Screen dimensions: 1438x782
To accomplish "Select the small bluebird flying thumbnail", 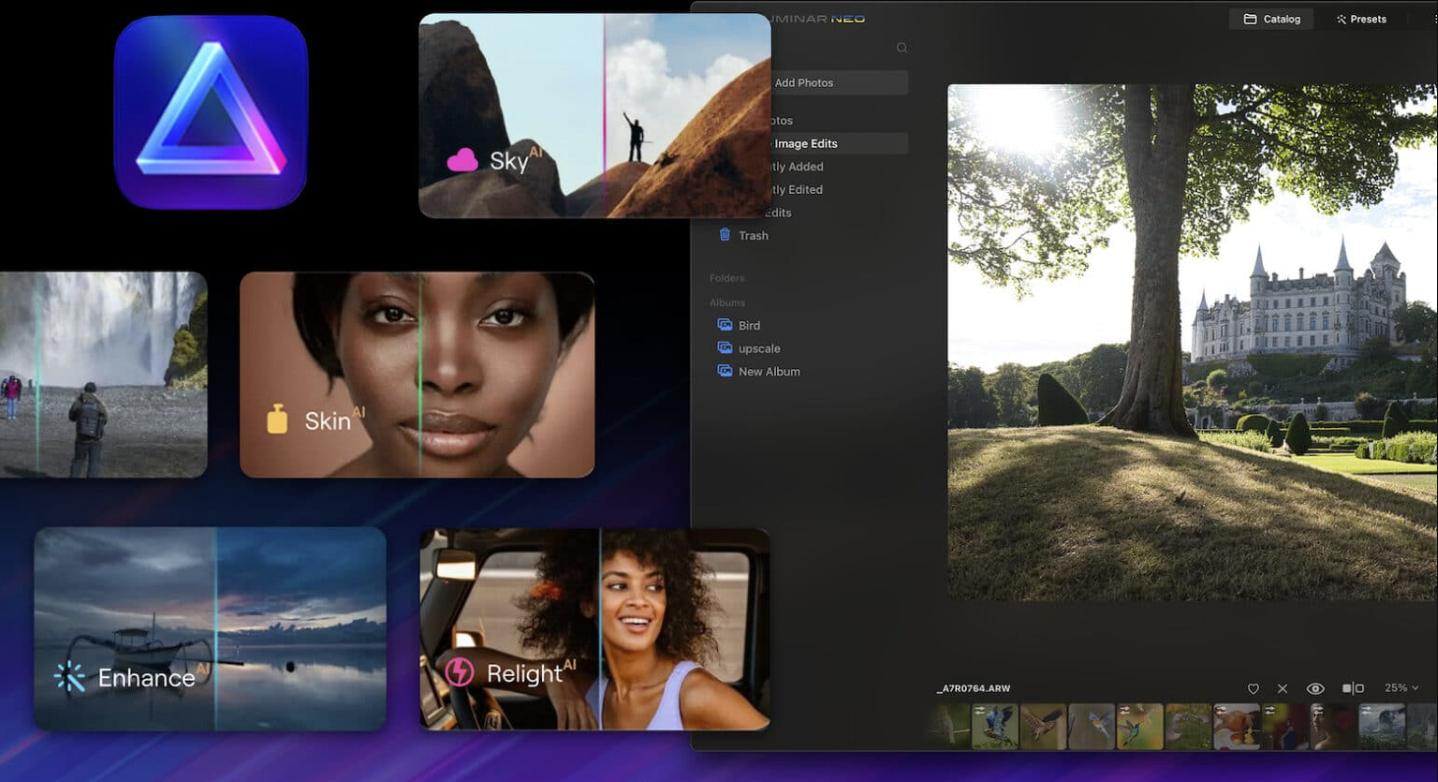I will [x=1091, y=726].
